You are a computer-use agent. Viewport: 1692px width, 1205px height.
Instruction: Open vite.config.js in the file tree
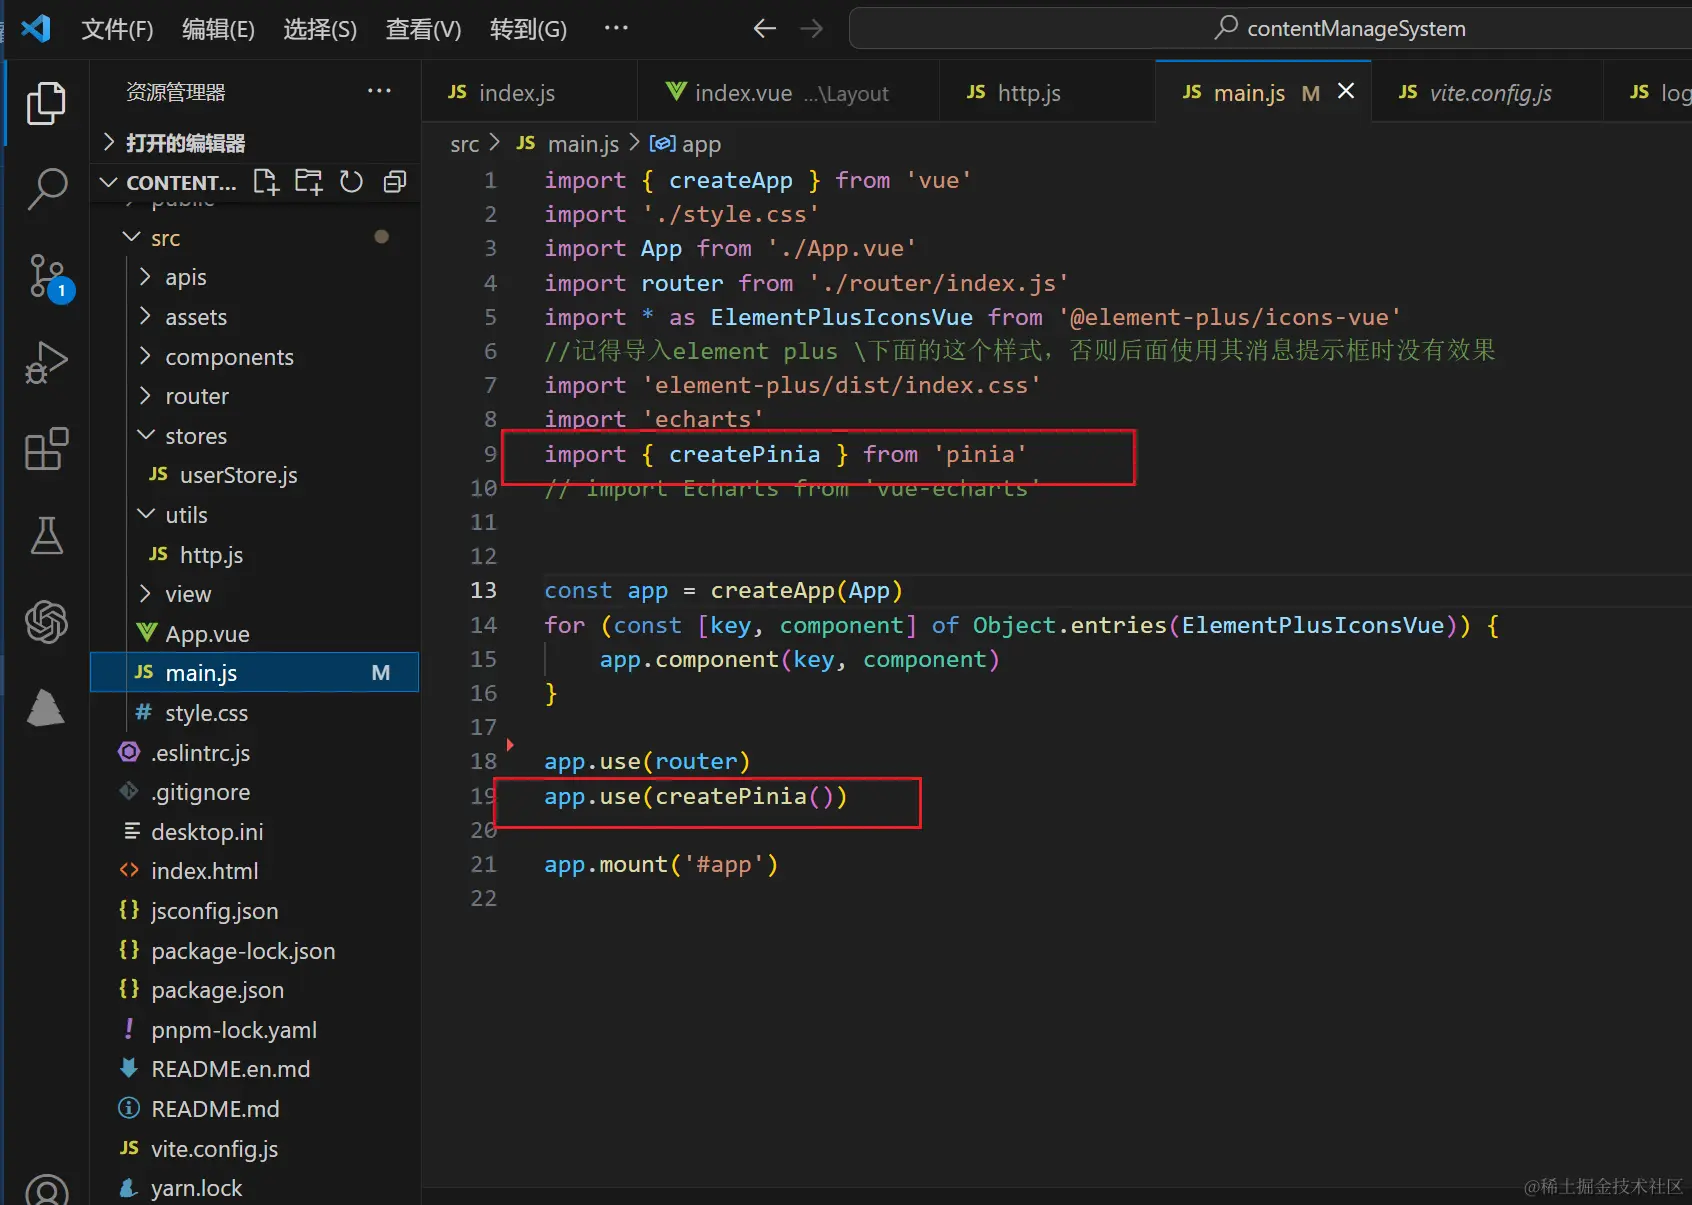tap(255, 1148)
